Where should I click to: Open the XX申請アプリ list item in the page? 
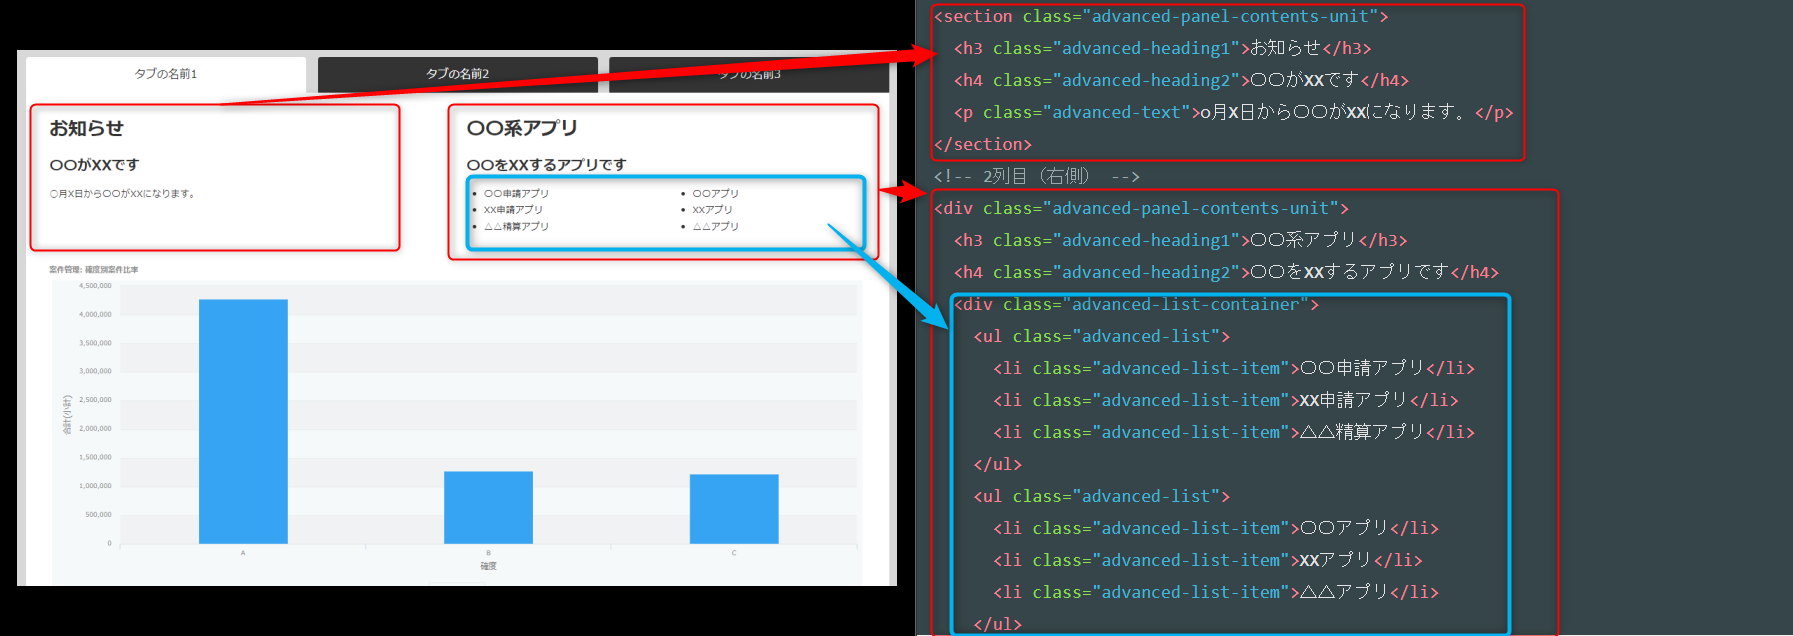coord(513,210)
